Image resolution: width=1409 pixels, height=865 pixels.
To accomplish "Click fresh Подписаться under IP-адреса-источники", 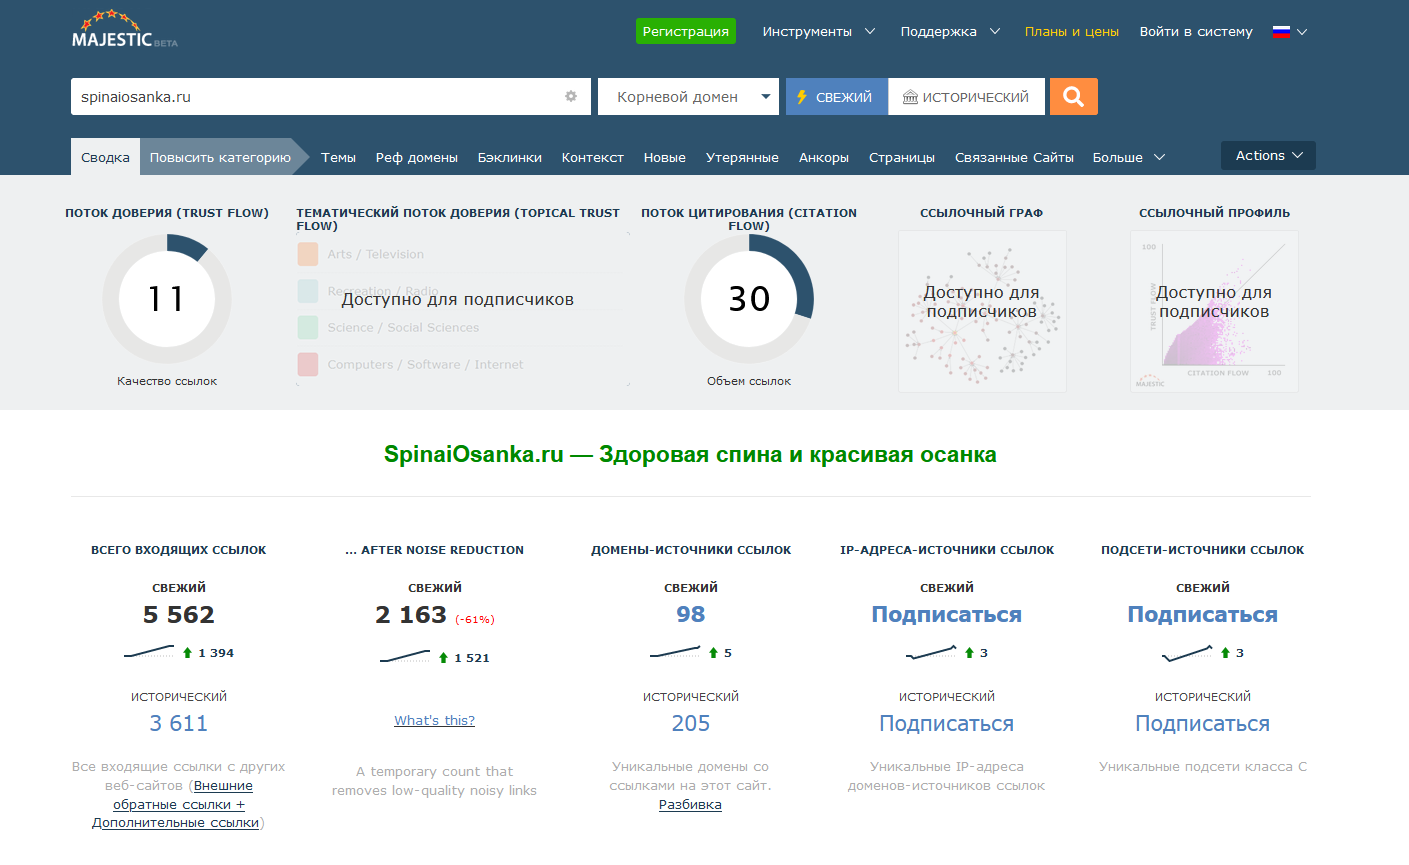I will click(947, 614).
